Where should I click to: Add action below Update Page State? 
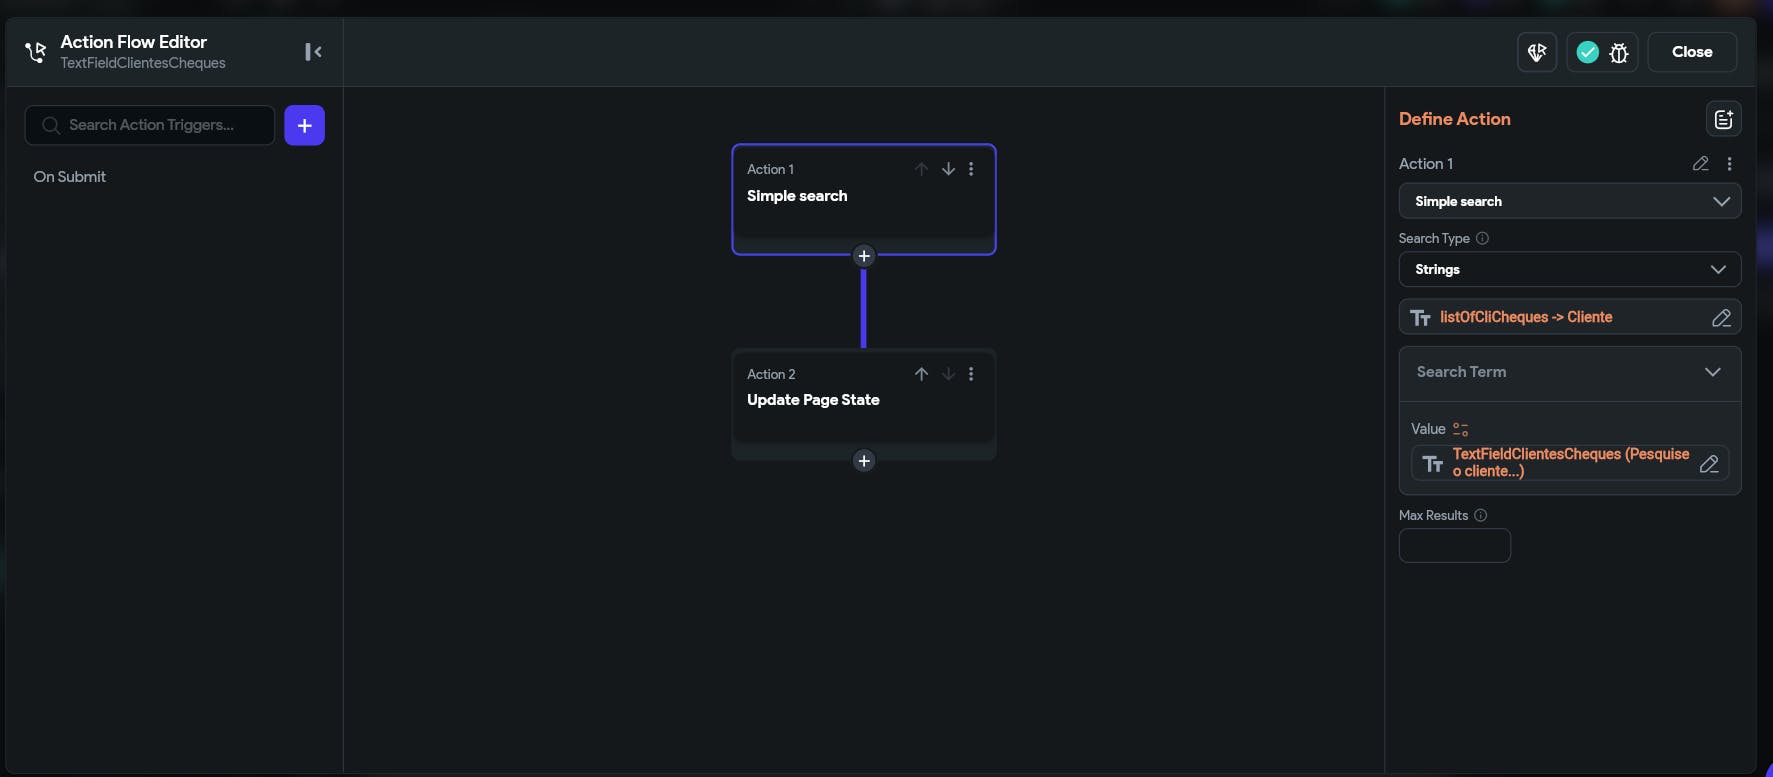click(x=864, y=461)
